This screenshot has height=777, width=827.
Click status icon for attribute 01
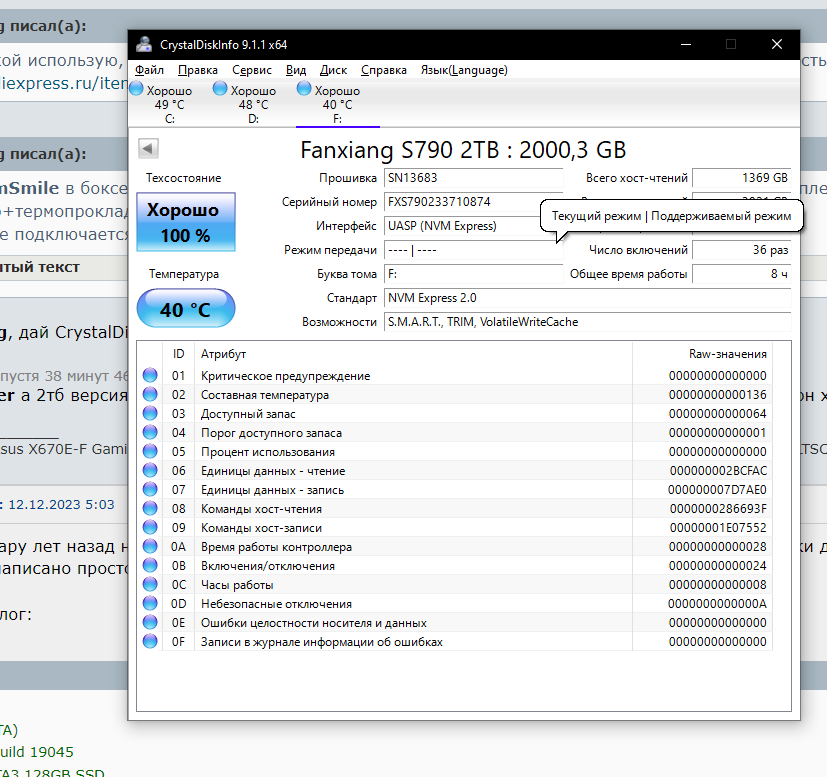pos(150,375)
